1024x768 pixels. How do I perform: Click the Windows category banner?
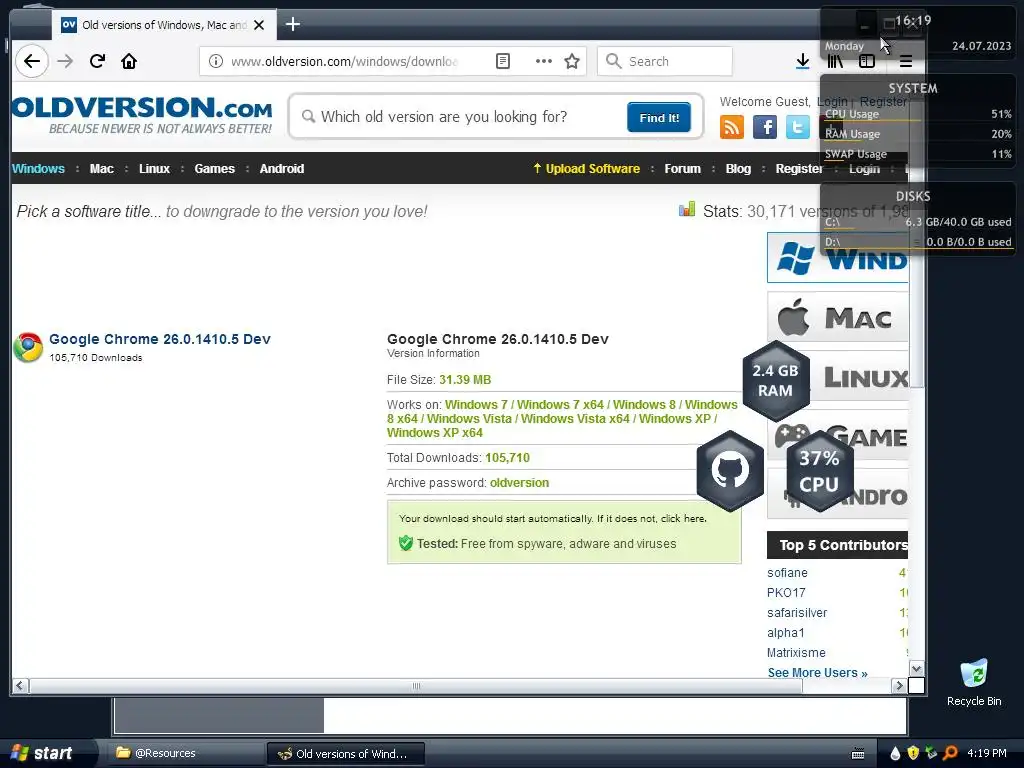point(838,257)
